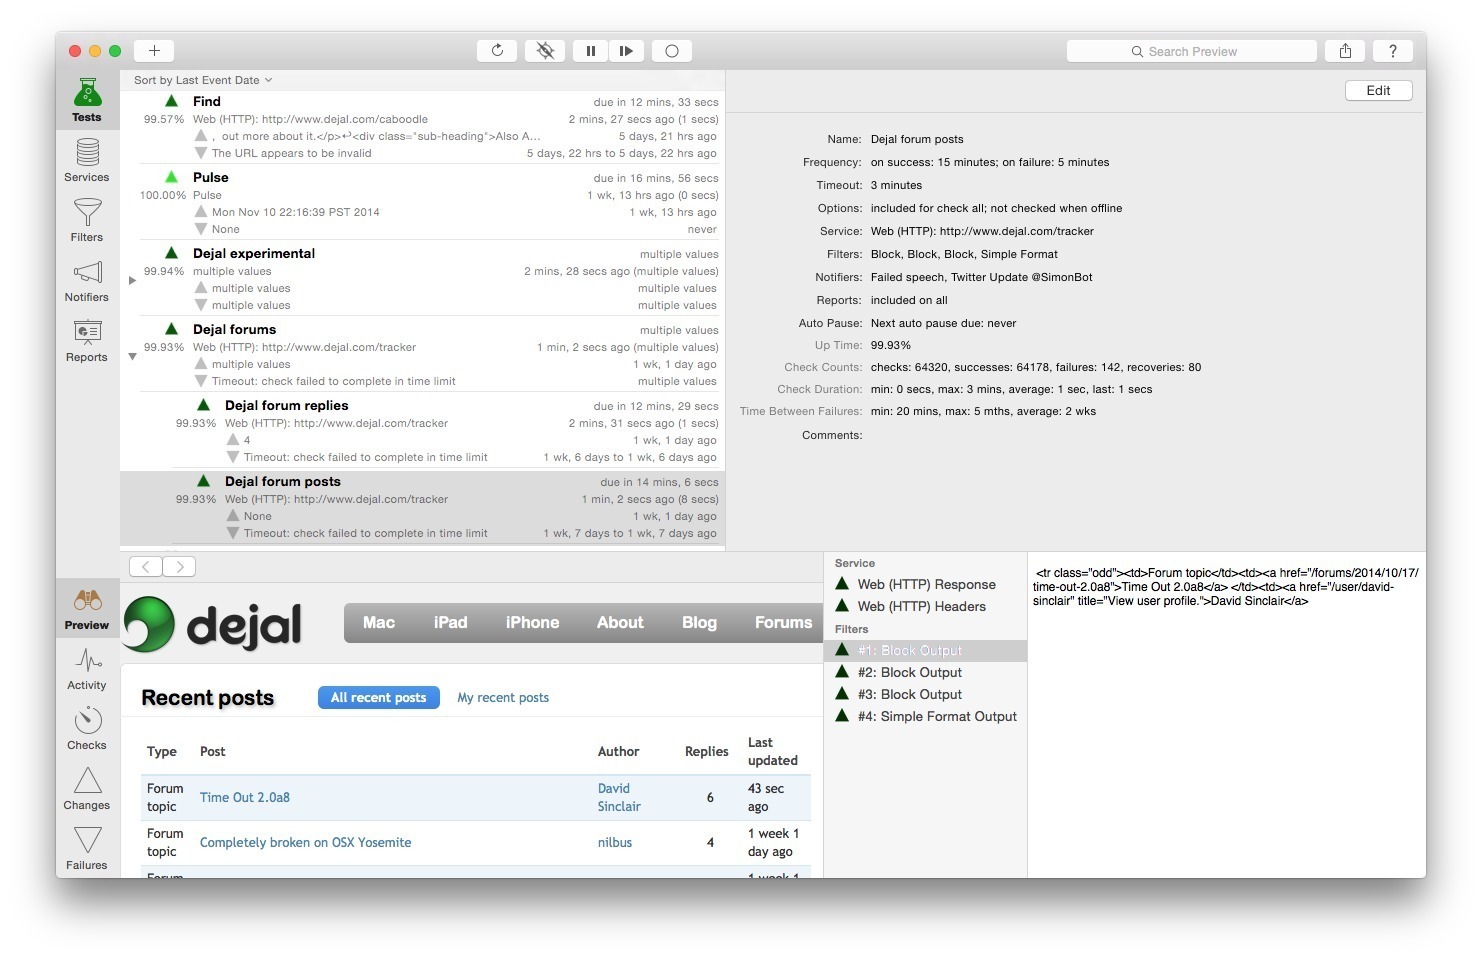Open the Notifiers sidebar section
1482x958 pixels.
pyautogui.click(x=87, y=281)
